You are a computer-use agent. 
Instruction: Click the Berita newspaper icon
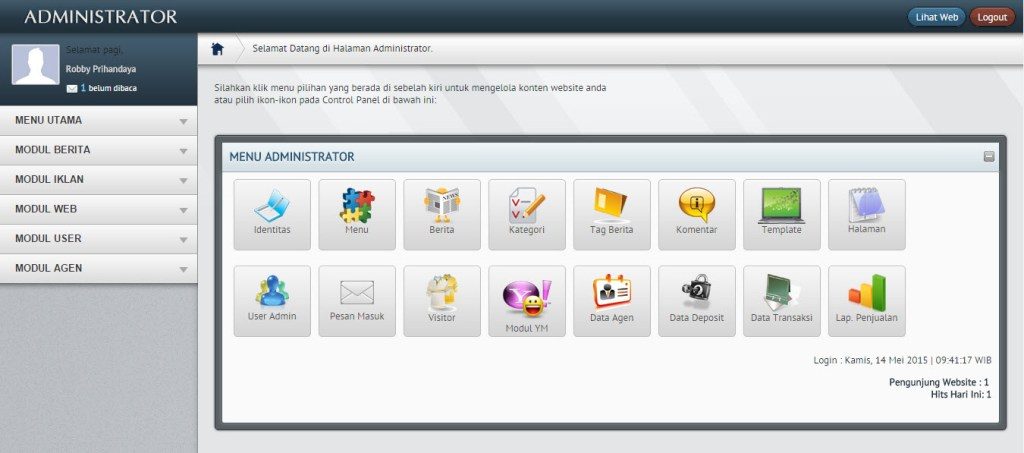point(442,214)
